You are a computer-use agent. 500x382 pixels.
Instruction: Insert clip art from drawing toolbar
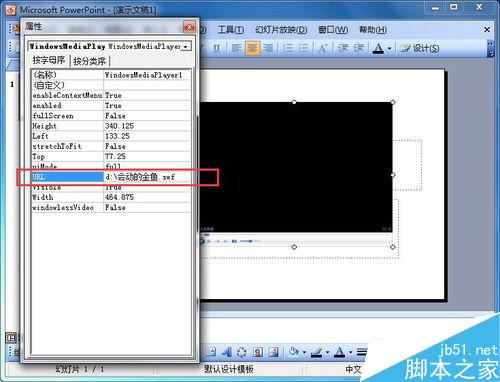click(x=258, y=352)
